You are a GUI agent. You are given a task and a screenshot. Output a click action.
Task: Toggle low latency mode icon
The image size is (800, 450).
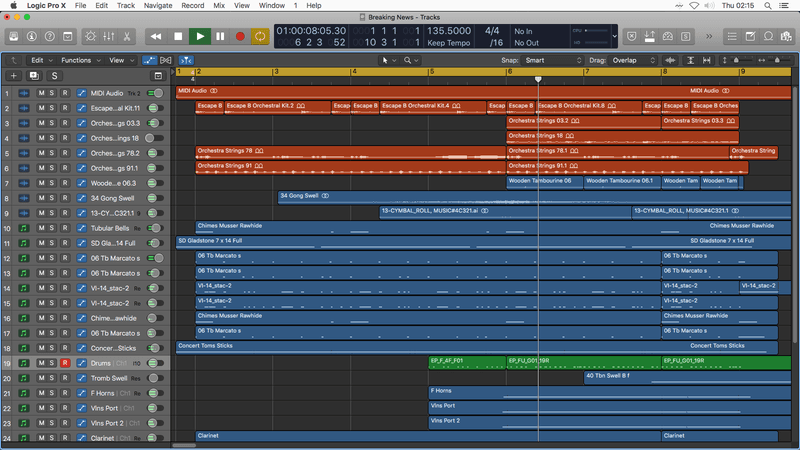pyautogui.click(x=668, y=36)
